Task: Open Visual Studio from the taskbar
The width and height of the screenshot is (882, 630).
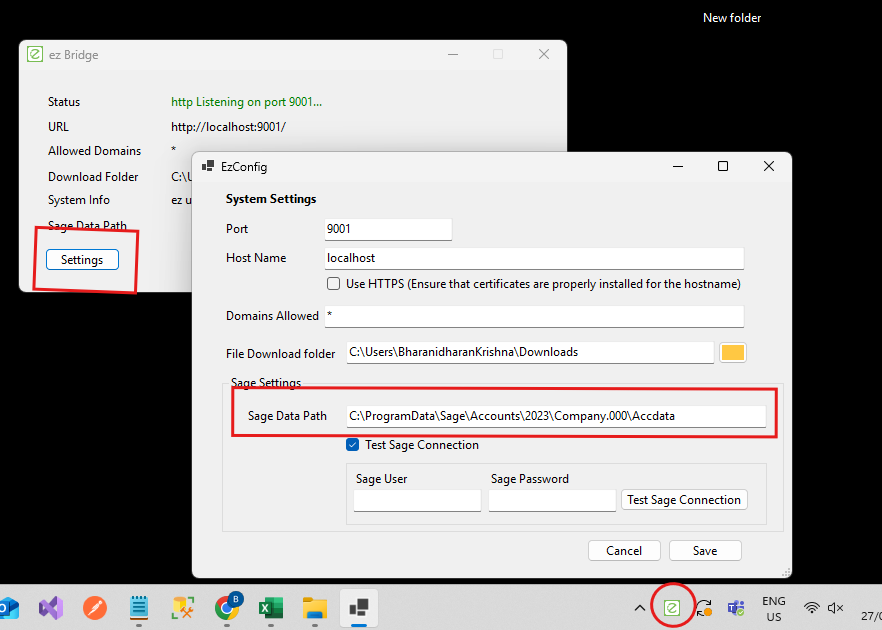Action: pyautogui.click(x=51, y=608)
